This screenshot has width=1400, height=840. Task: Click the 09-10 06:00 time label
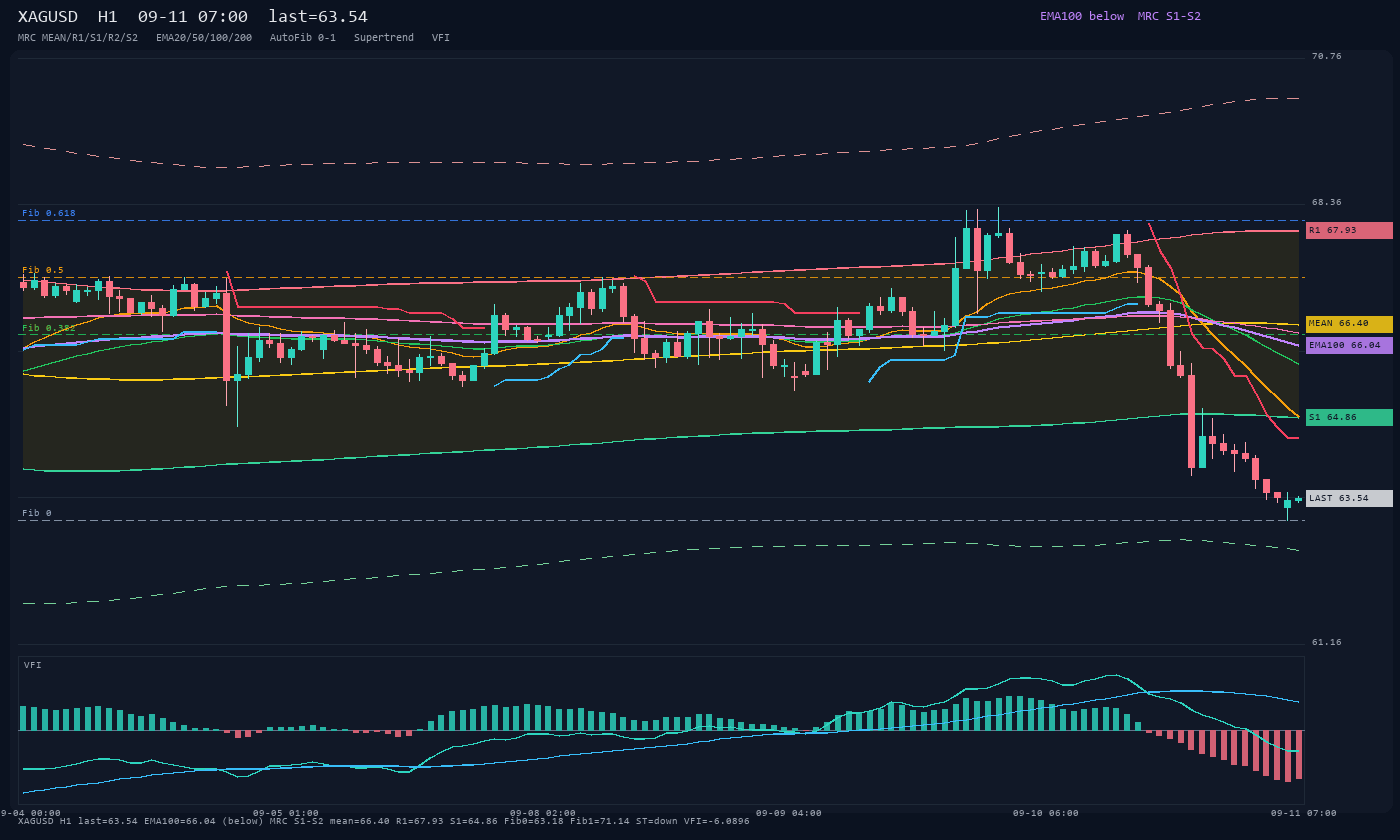[x=1046, y=813]
